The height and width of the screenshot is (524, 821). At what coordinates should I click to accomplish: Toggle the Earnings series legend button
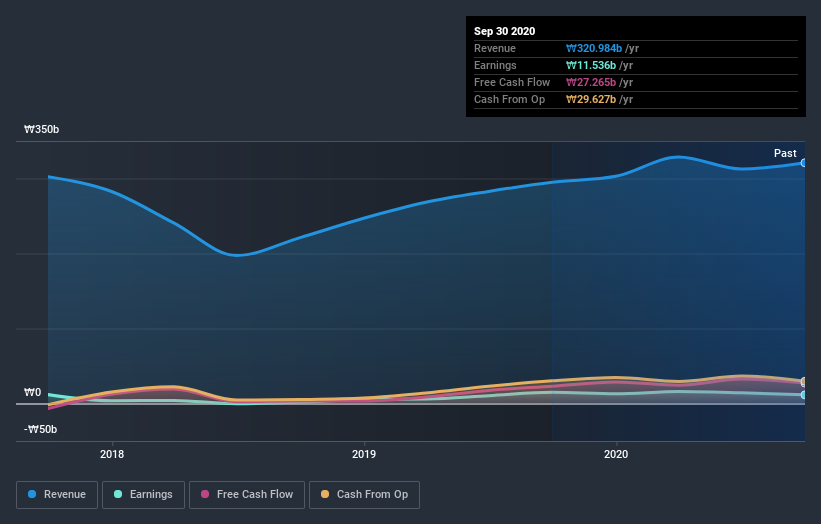tap(143, 495)
